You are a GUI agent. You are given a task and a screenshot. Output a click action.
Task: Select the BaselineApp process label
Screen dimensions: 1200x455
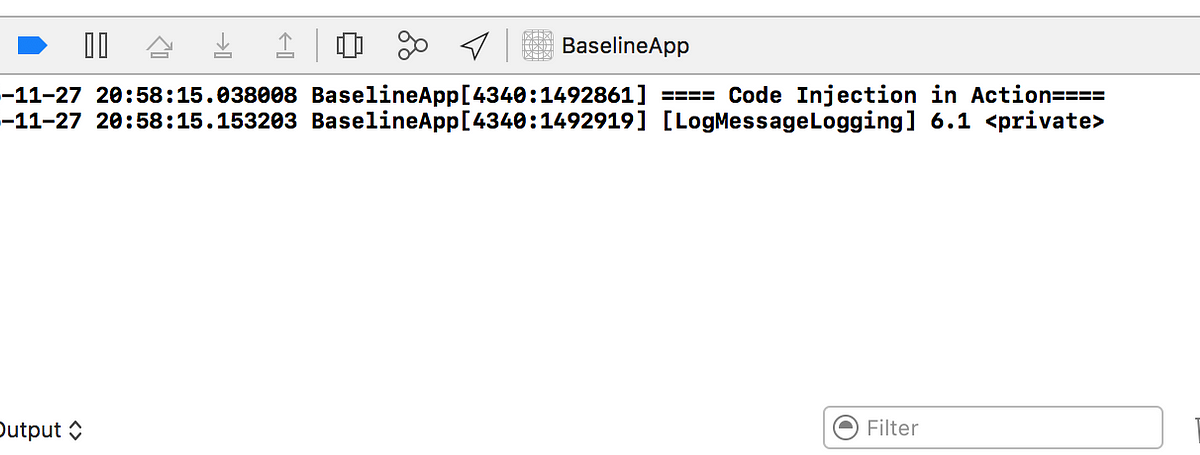625,46
